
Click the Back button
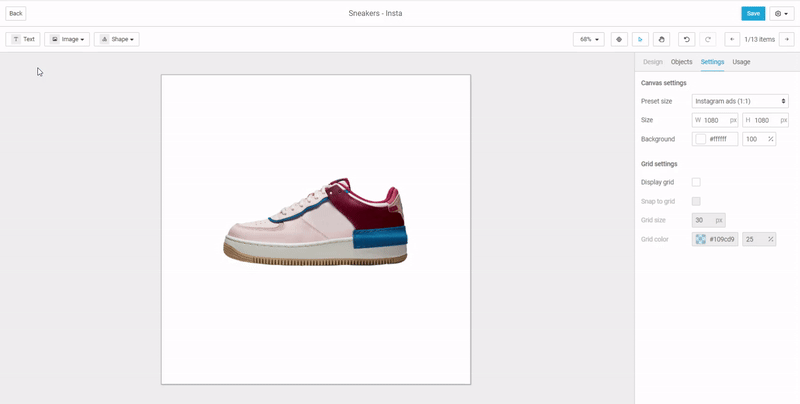pos(16,13)
